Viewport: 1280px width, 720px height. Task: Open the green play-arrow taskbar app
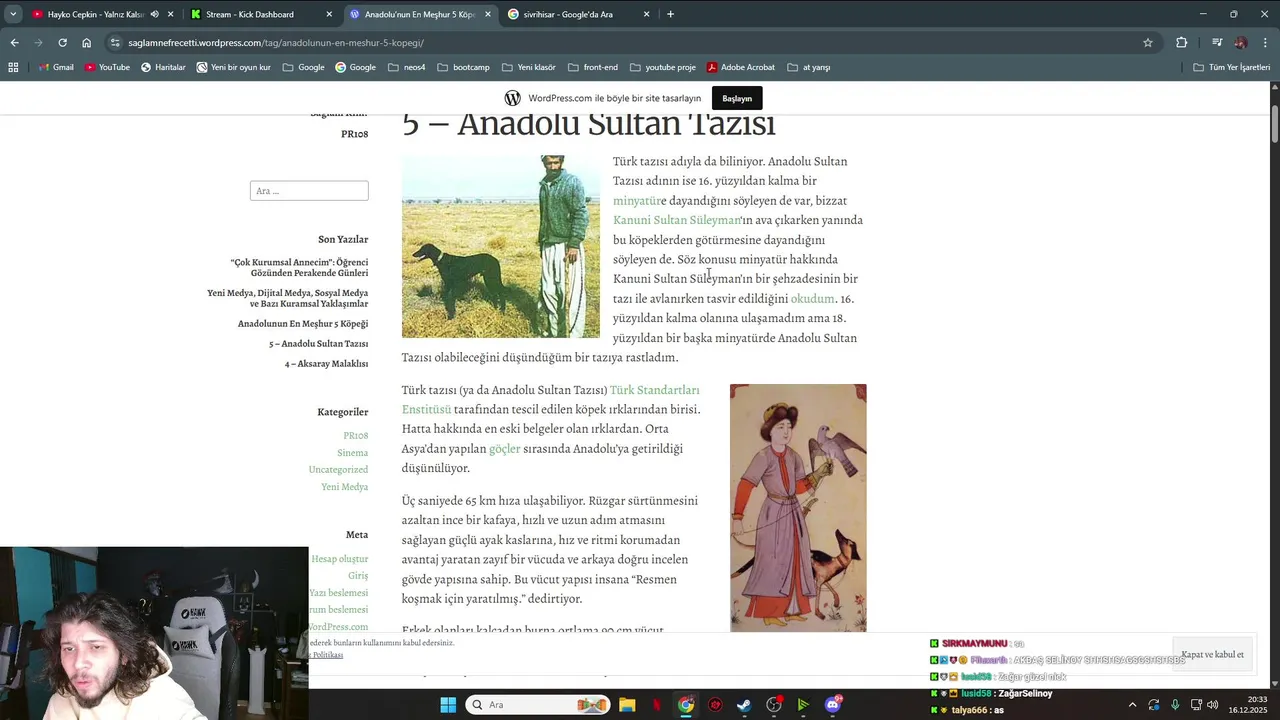pyautogui.click(x=803, y=705)
